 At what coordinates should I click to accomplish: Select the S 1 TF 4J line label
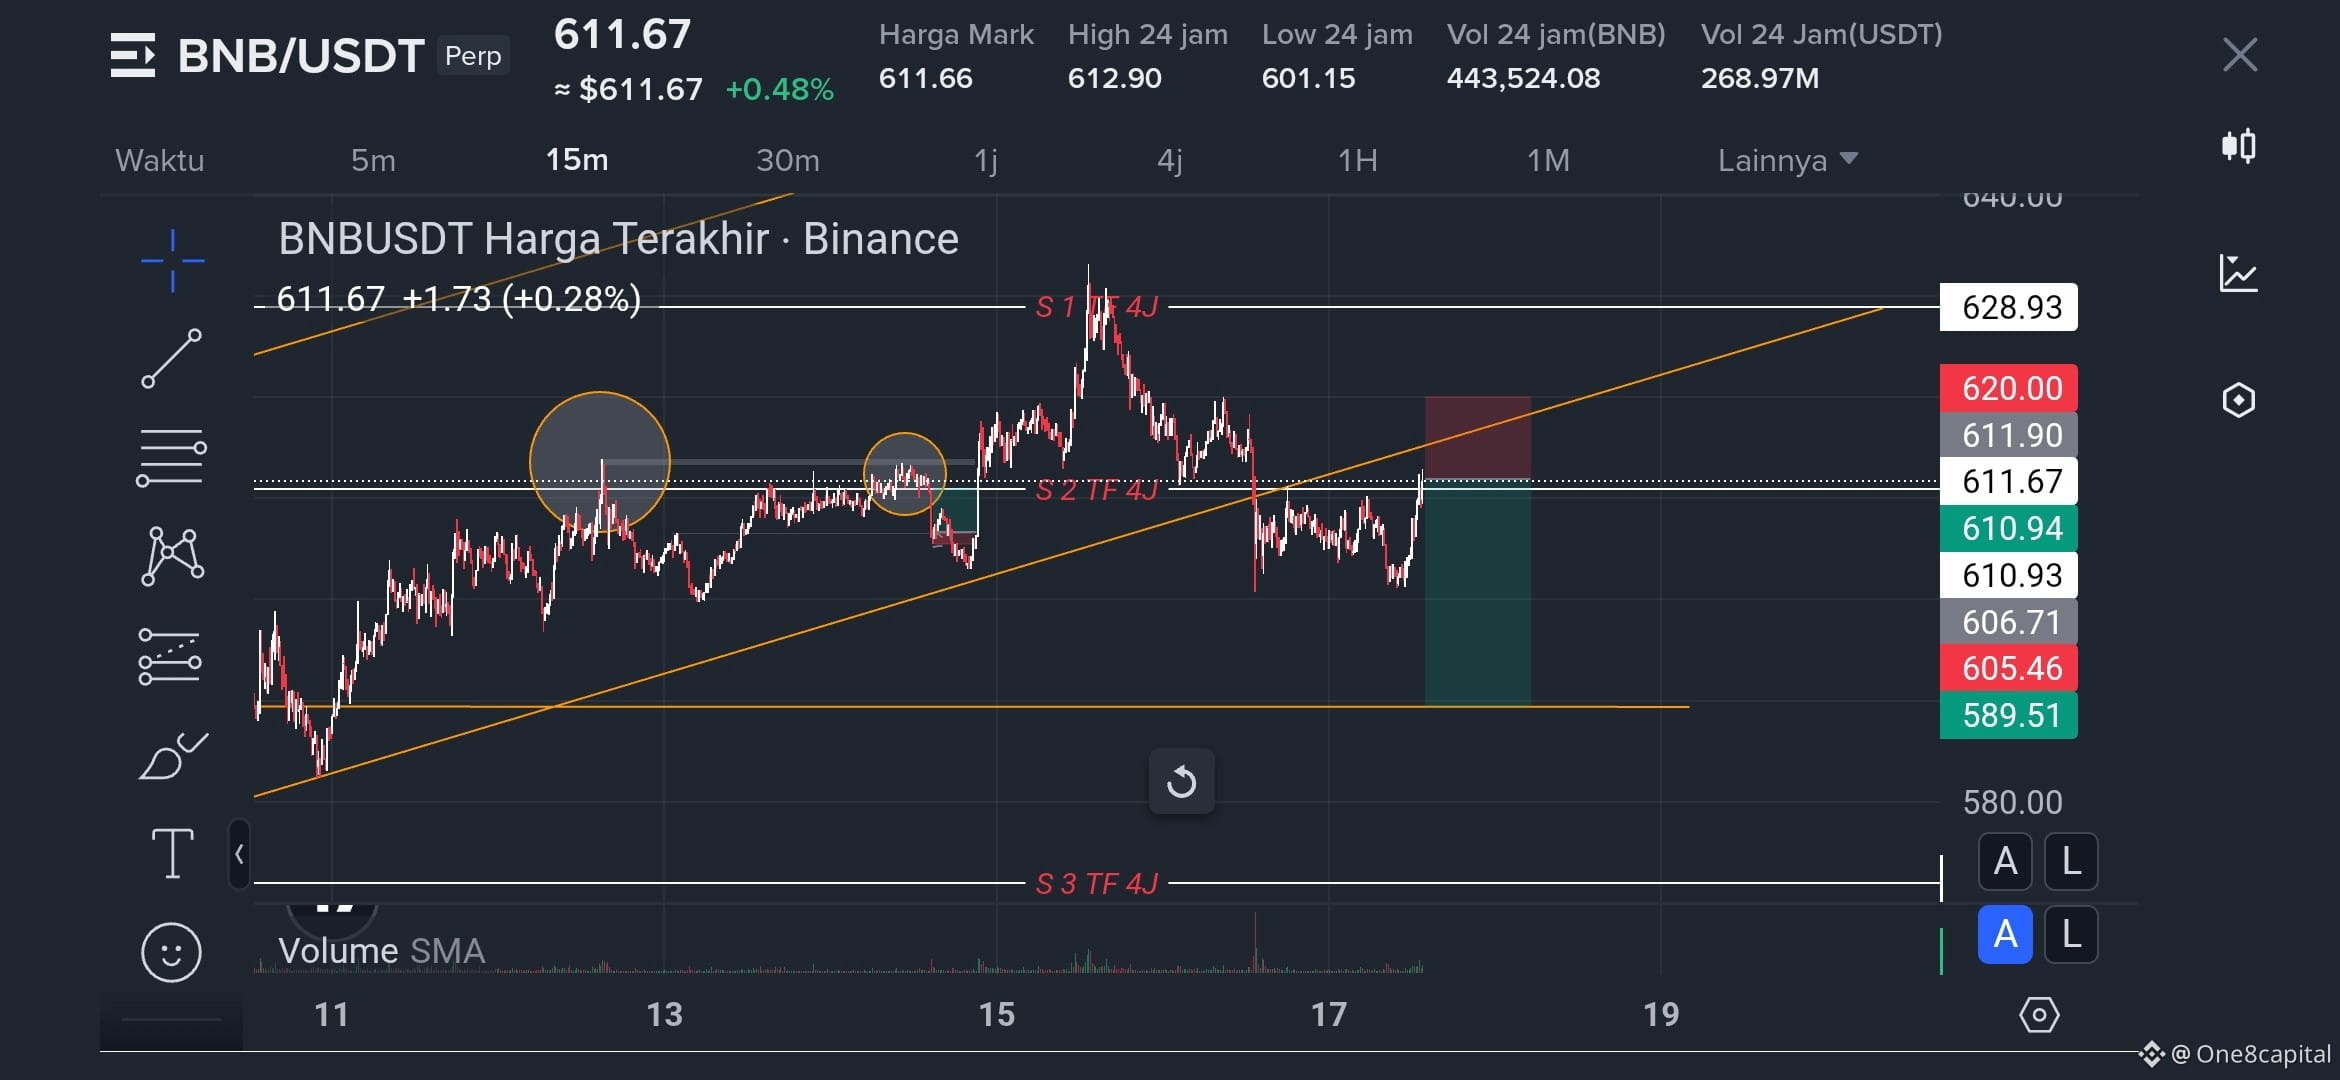(1097, 306)
